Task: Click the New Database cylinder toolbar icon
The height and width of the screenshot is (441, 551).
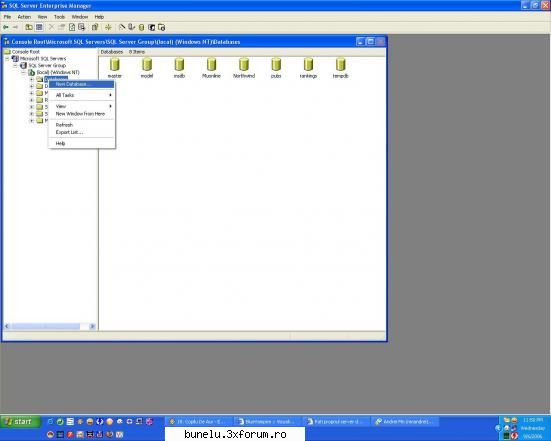Action: coord(141,27)
